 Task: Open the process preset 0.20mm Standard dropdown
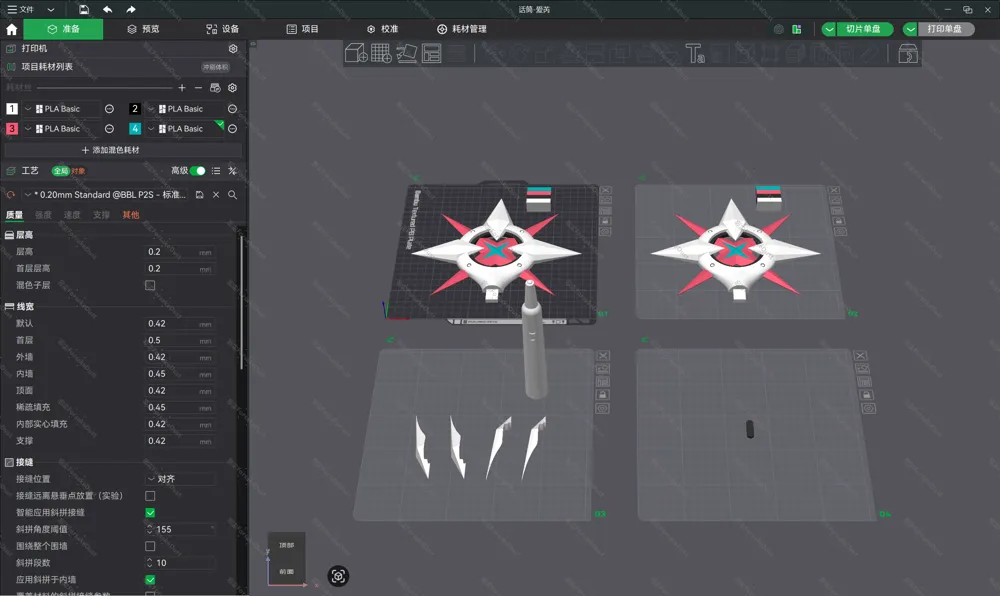coord(105,195)
